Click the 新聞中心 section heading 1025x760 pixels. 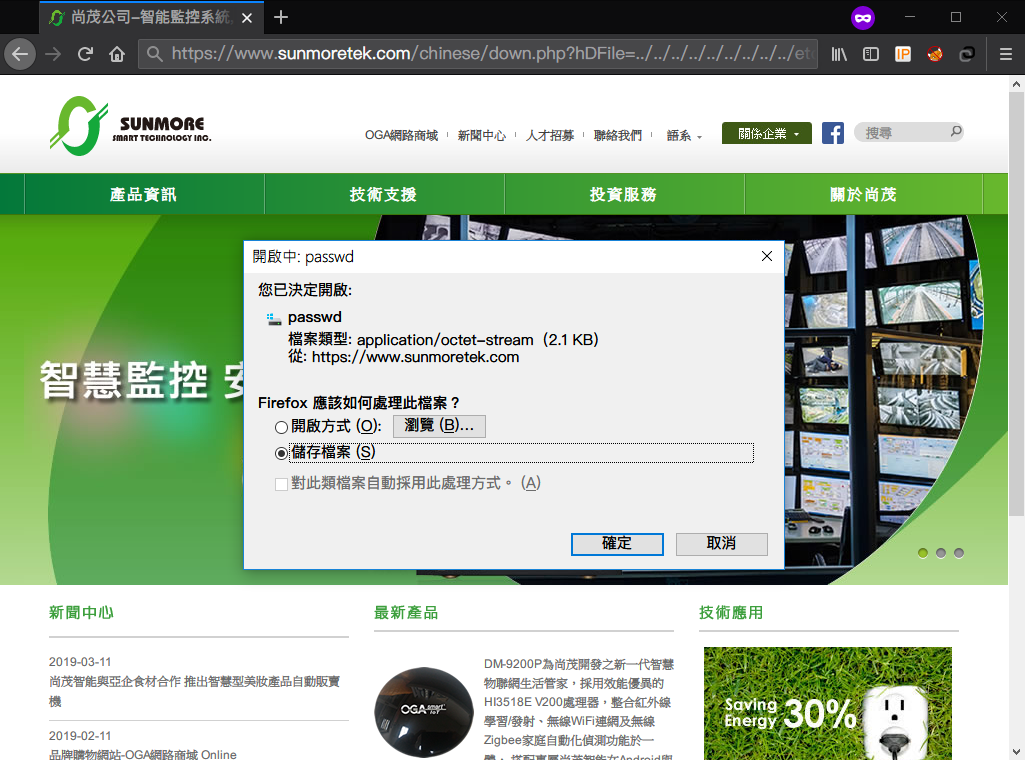click(81, 613)
